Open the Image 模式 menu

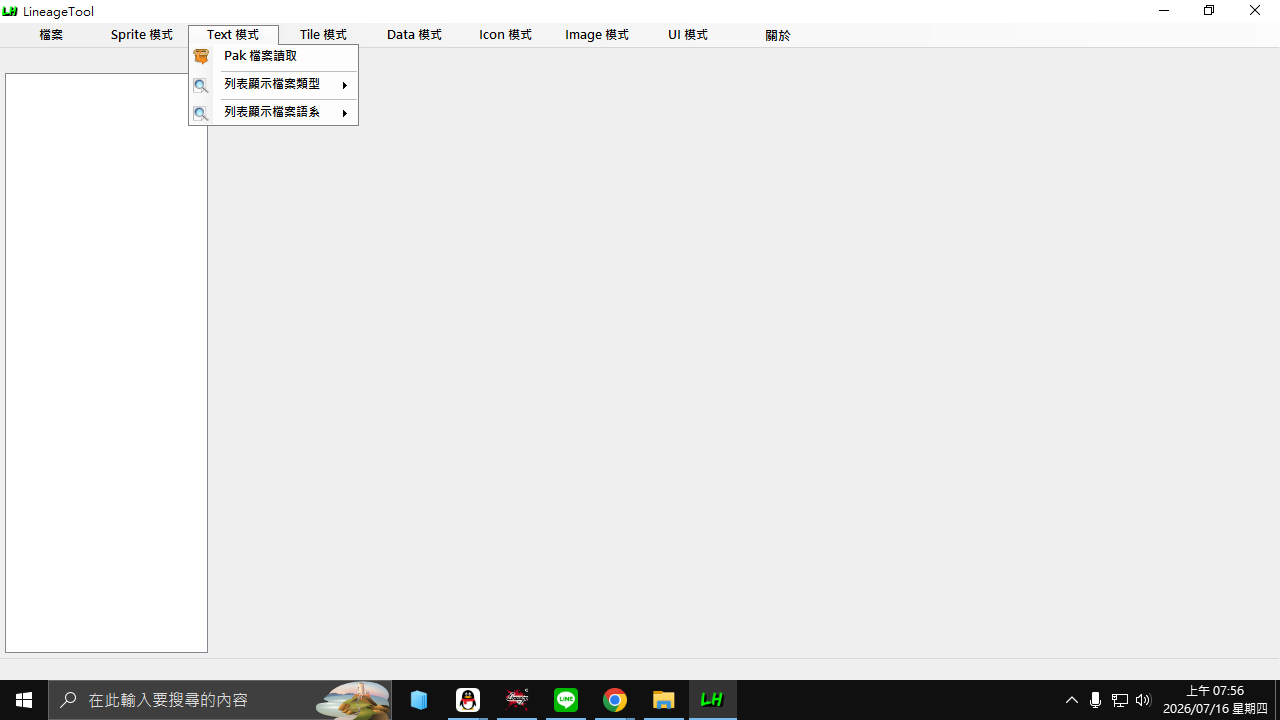(597, 35)
